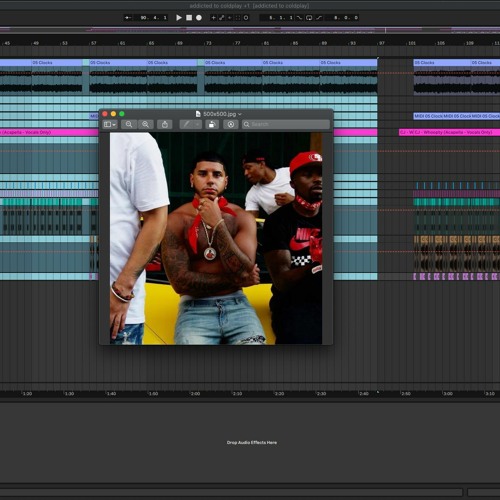Expand the highlight pen options arrow
500x500 pixels.
[198, 124]
